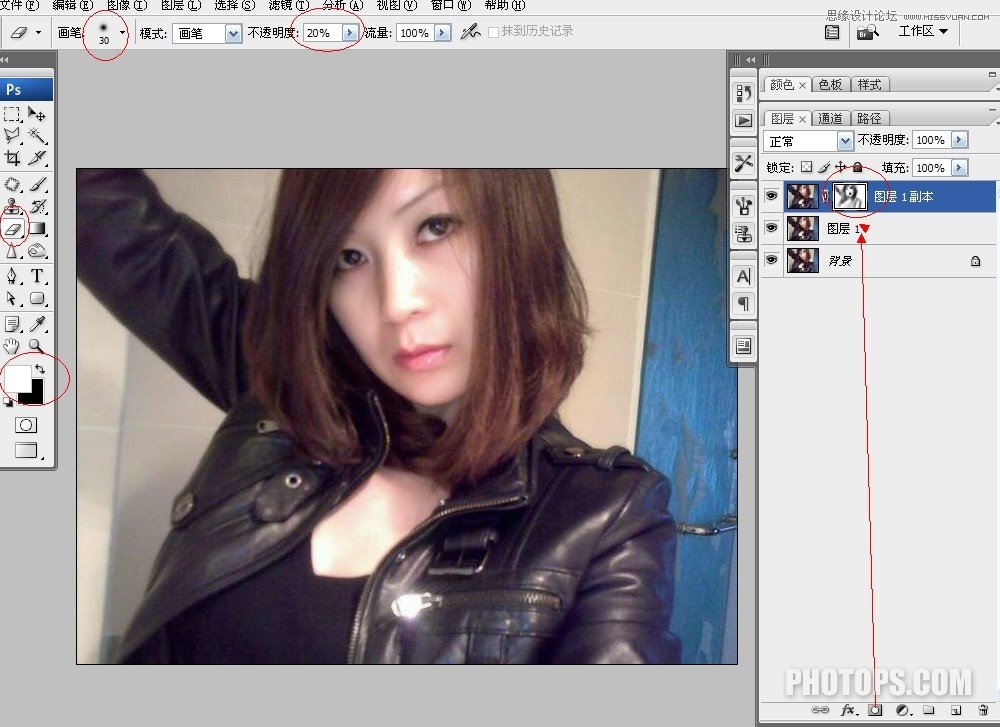1000x727 pixels.
Task: Select the Brush tool
Action: (37, 184)
